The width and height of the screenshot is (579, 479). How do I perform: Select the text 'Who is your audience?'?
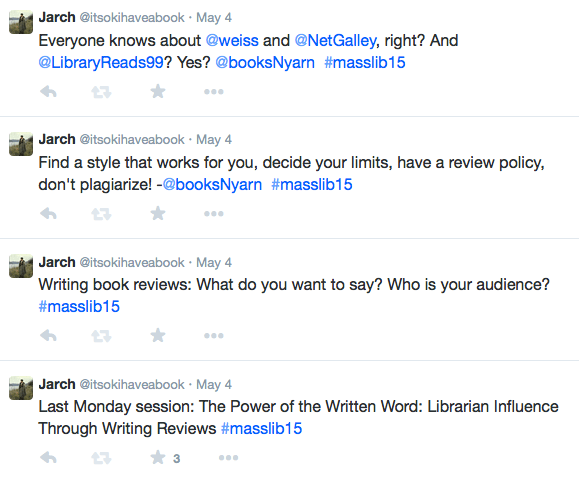(469, 285)
